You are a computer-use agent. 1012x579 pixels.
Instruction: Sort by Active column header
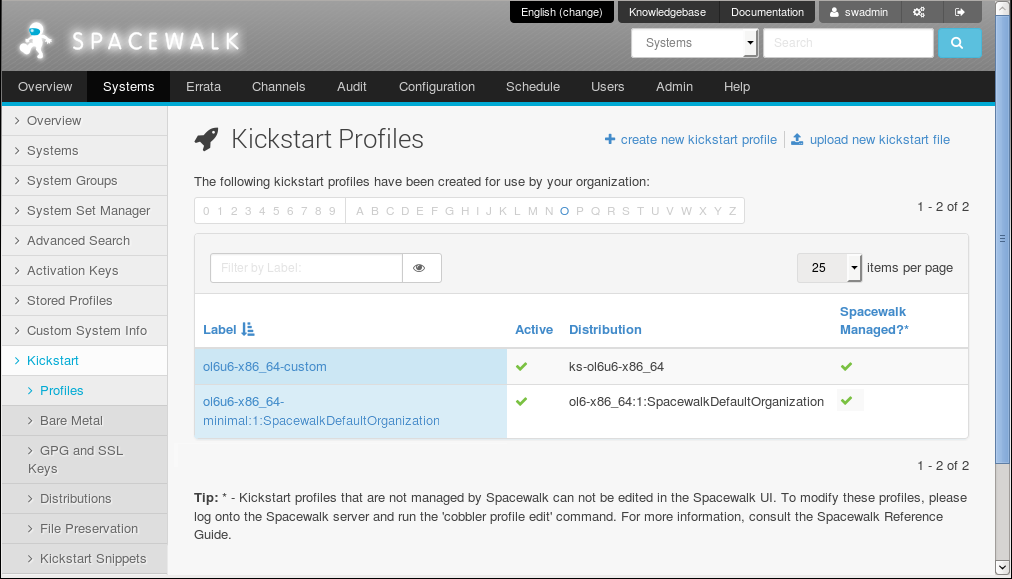click(534, 330)
